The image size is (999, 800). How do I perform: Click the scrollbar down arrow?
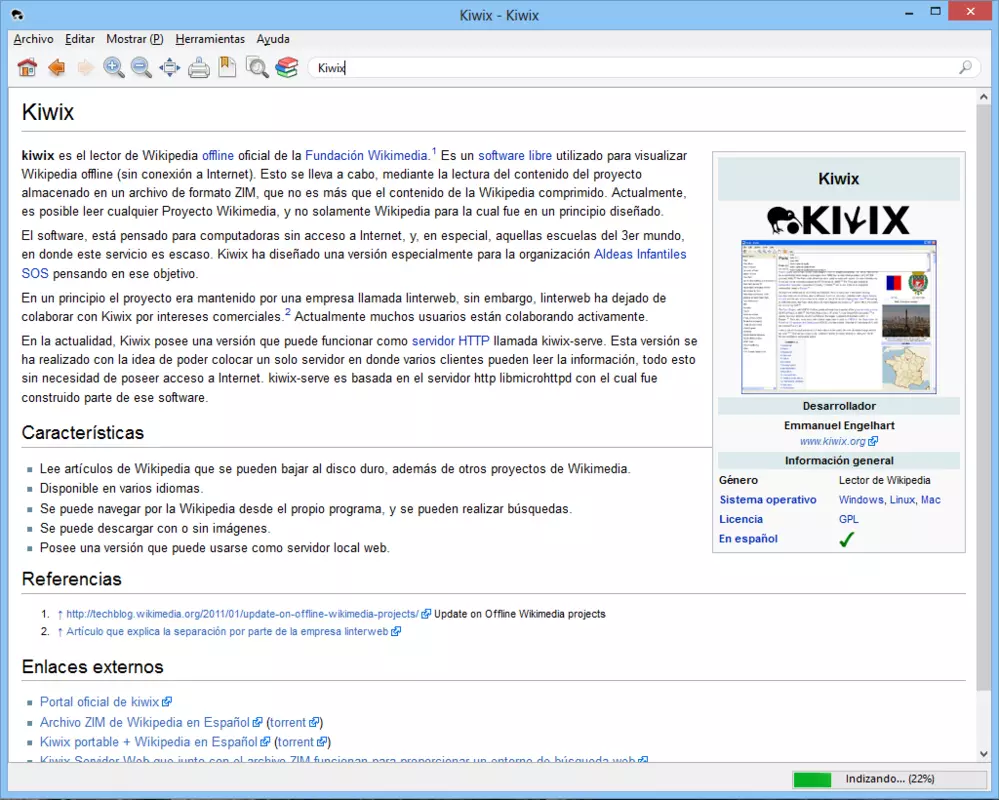pos(984,754)
